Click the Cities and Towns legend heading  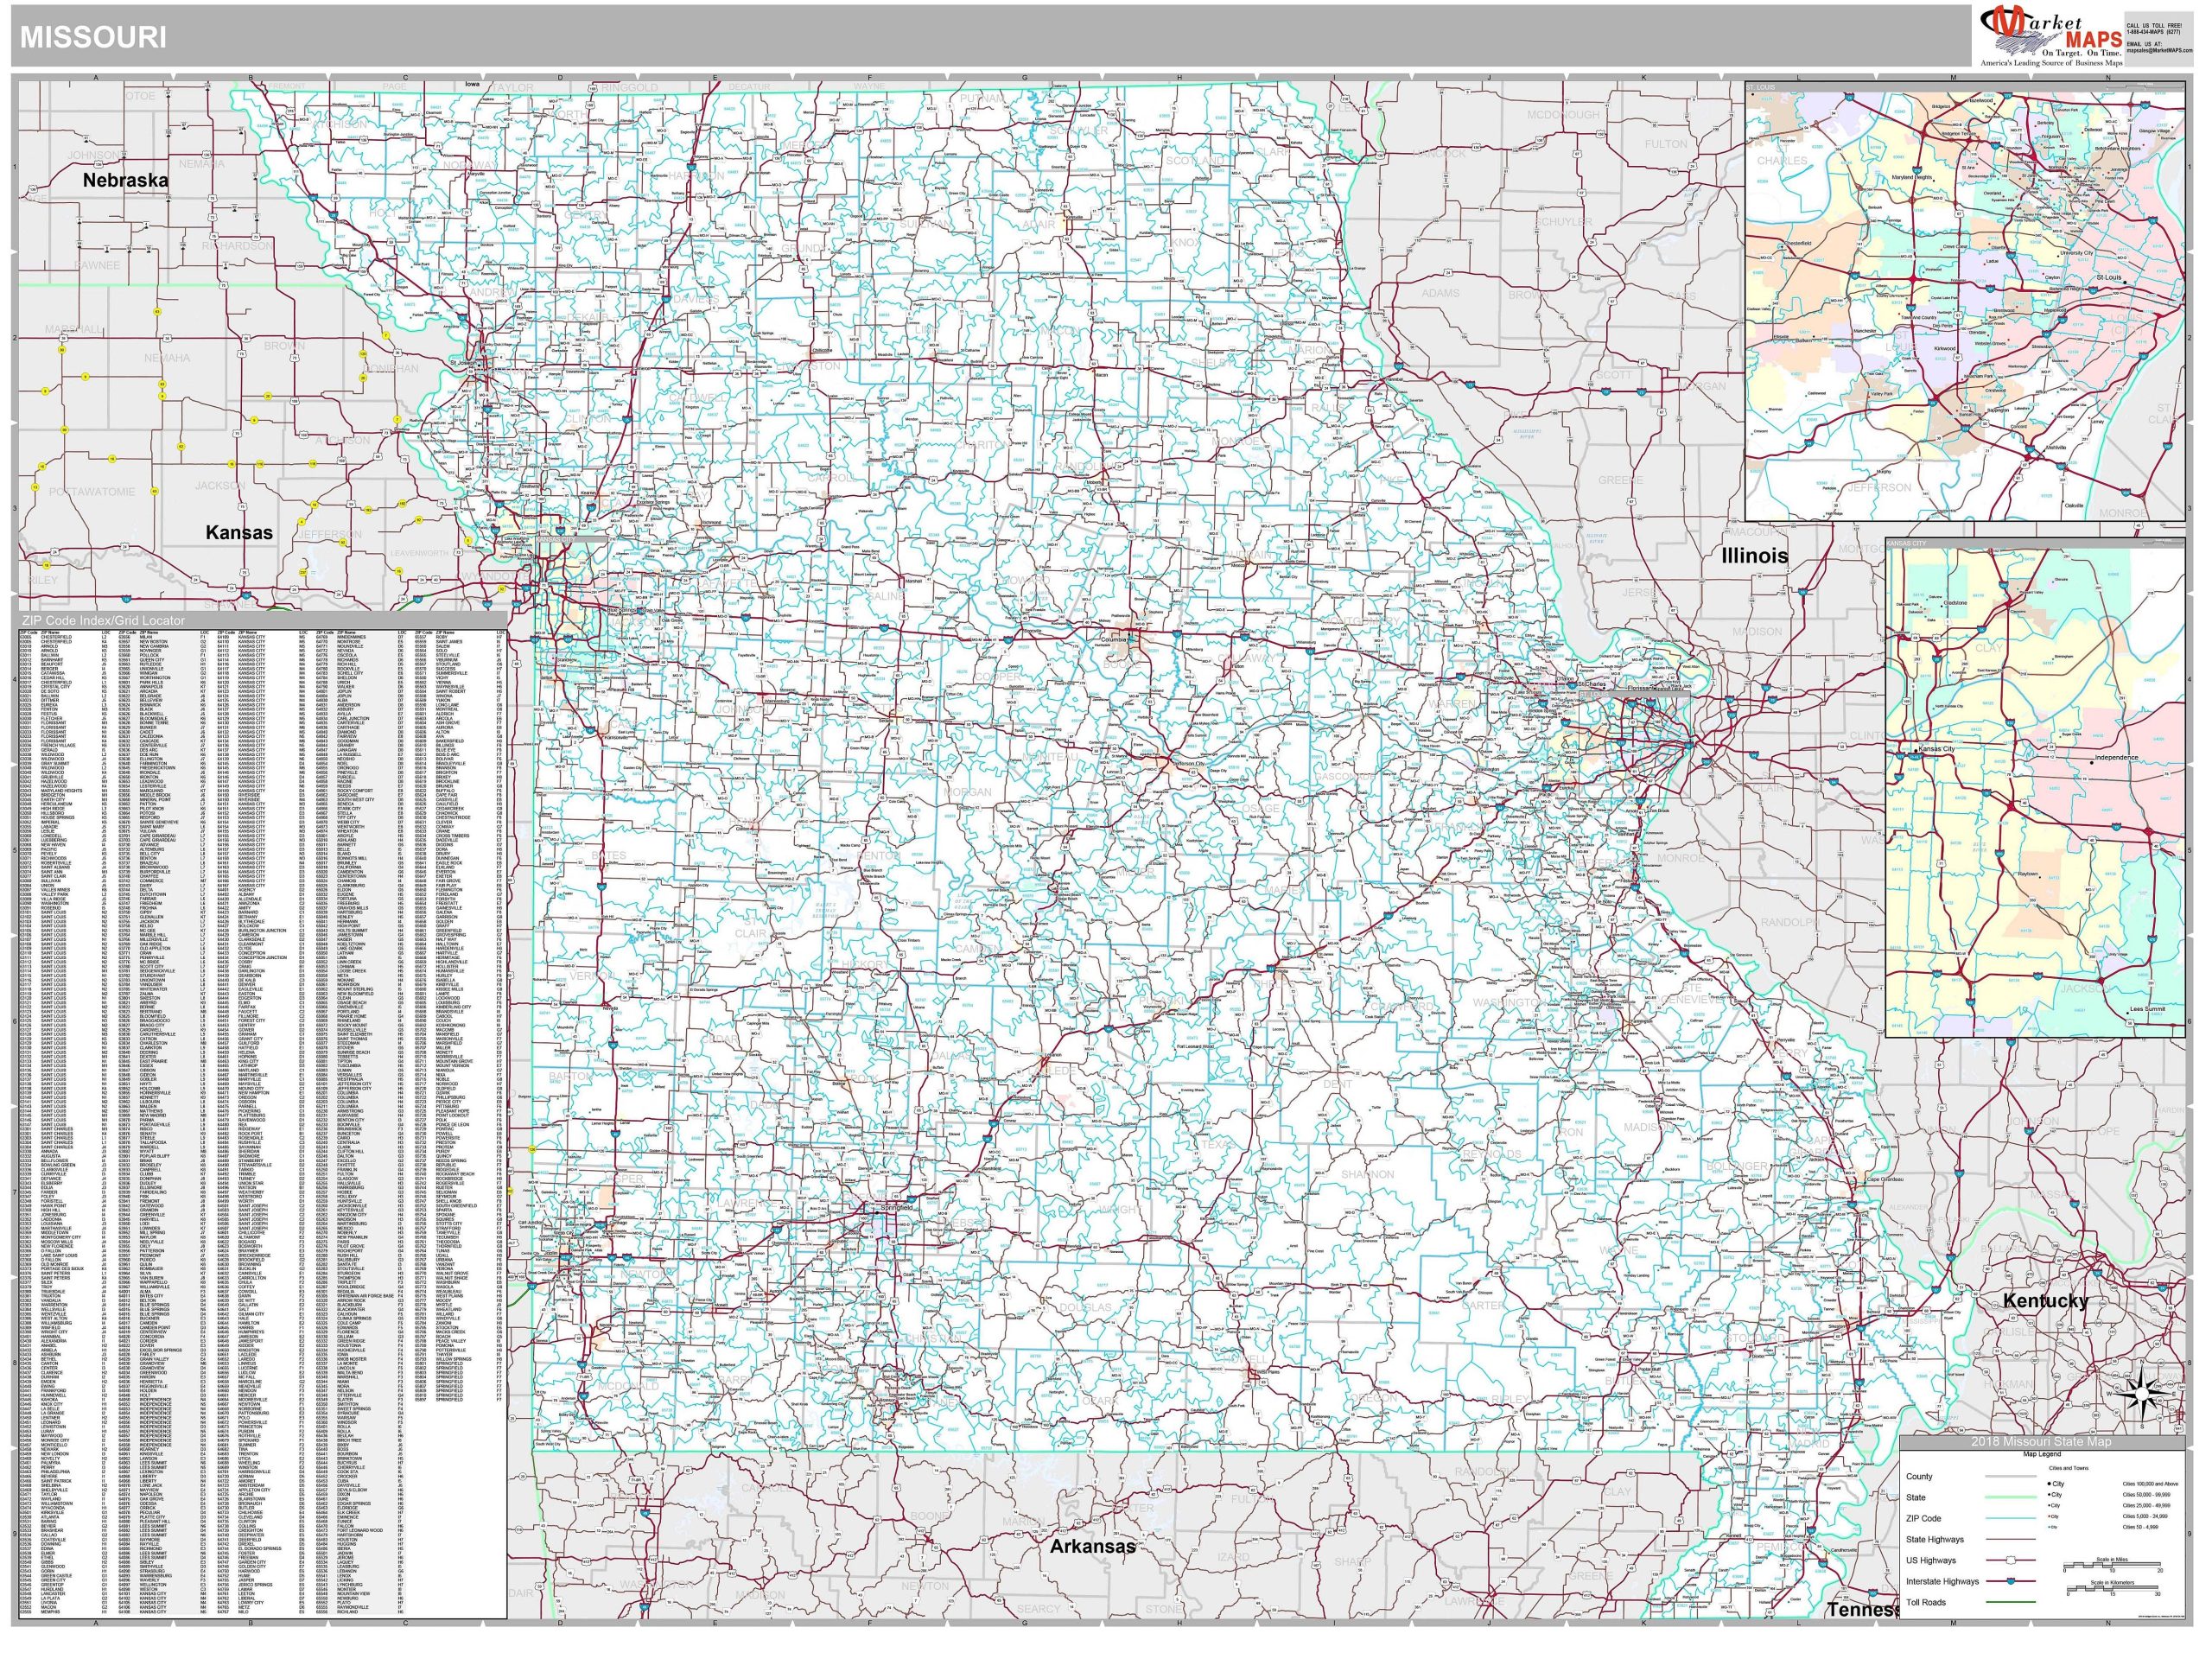click(2069, 1469)
